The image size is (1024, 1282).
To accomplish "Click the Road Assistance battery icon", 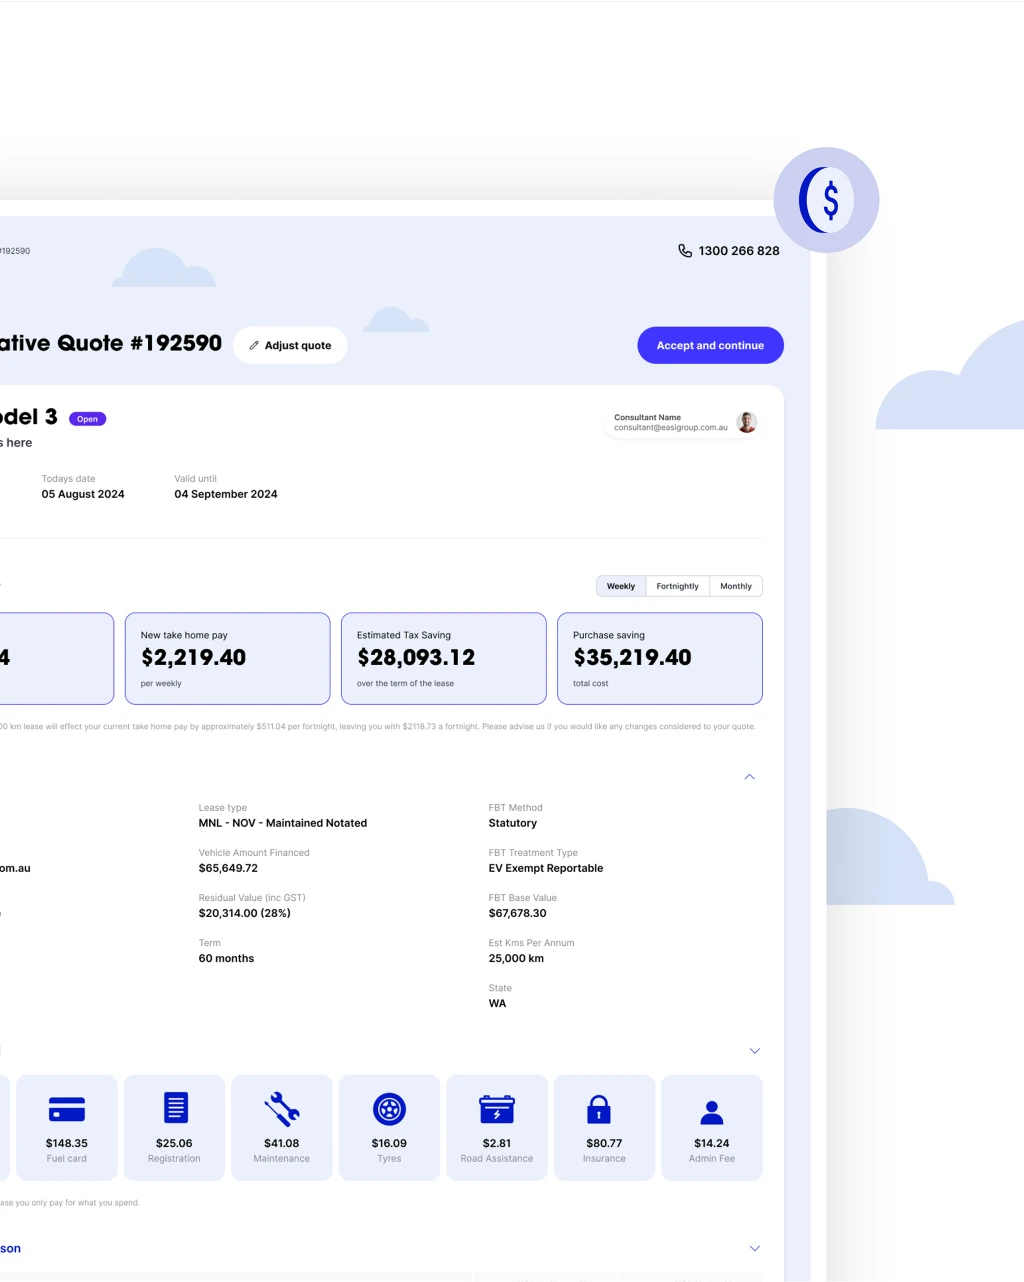I will pos(497,1109).
